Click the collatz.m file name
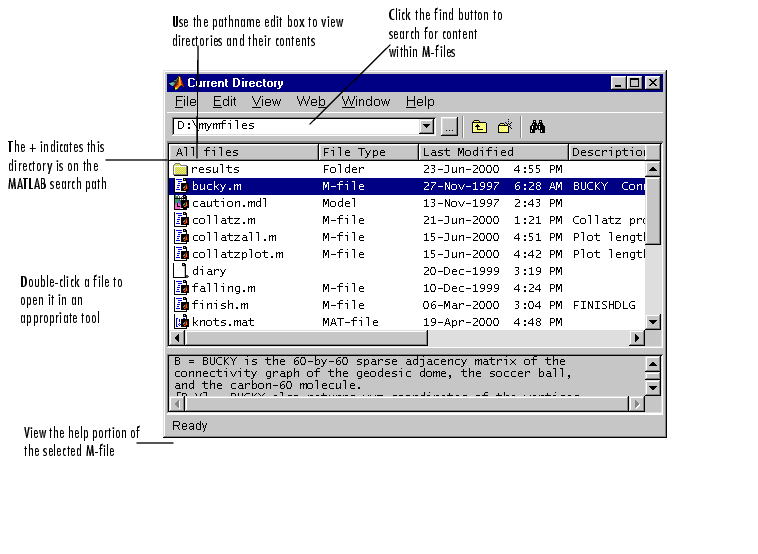 coord(224,220)
